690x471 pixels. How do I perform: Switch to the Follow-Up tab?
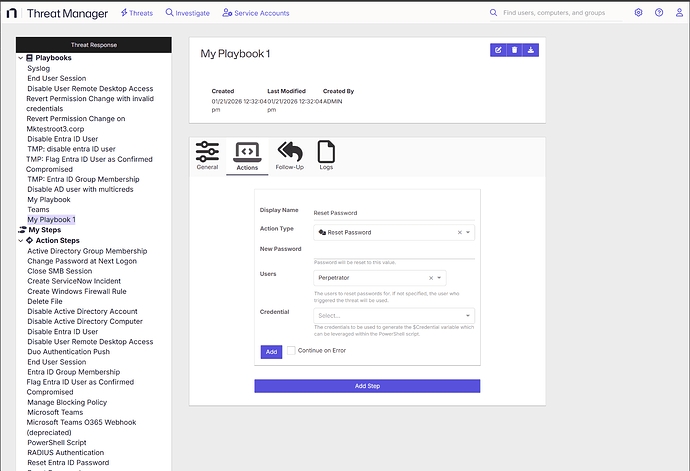pos(290,155)
